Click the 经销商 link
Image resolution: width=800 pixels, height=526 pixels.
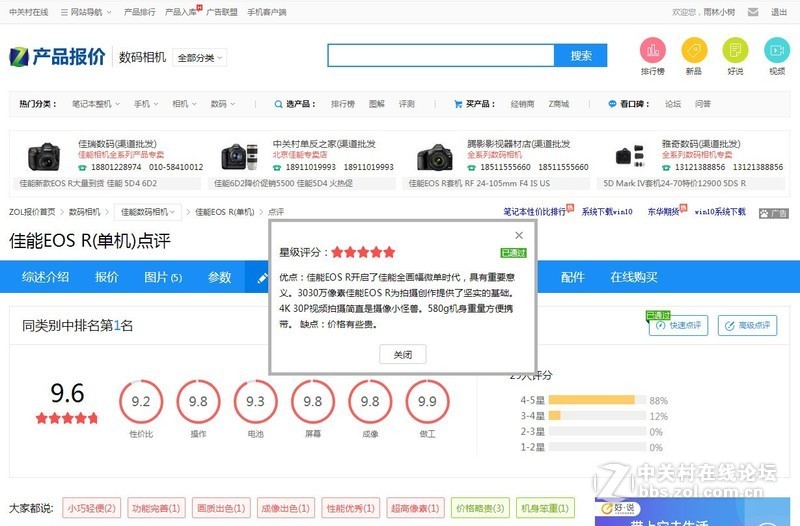coord(522,104)
